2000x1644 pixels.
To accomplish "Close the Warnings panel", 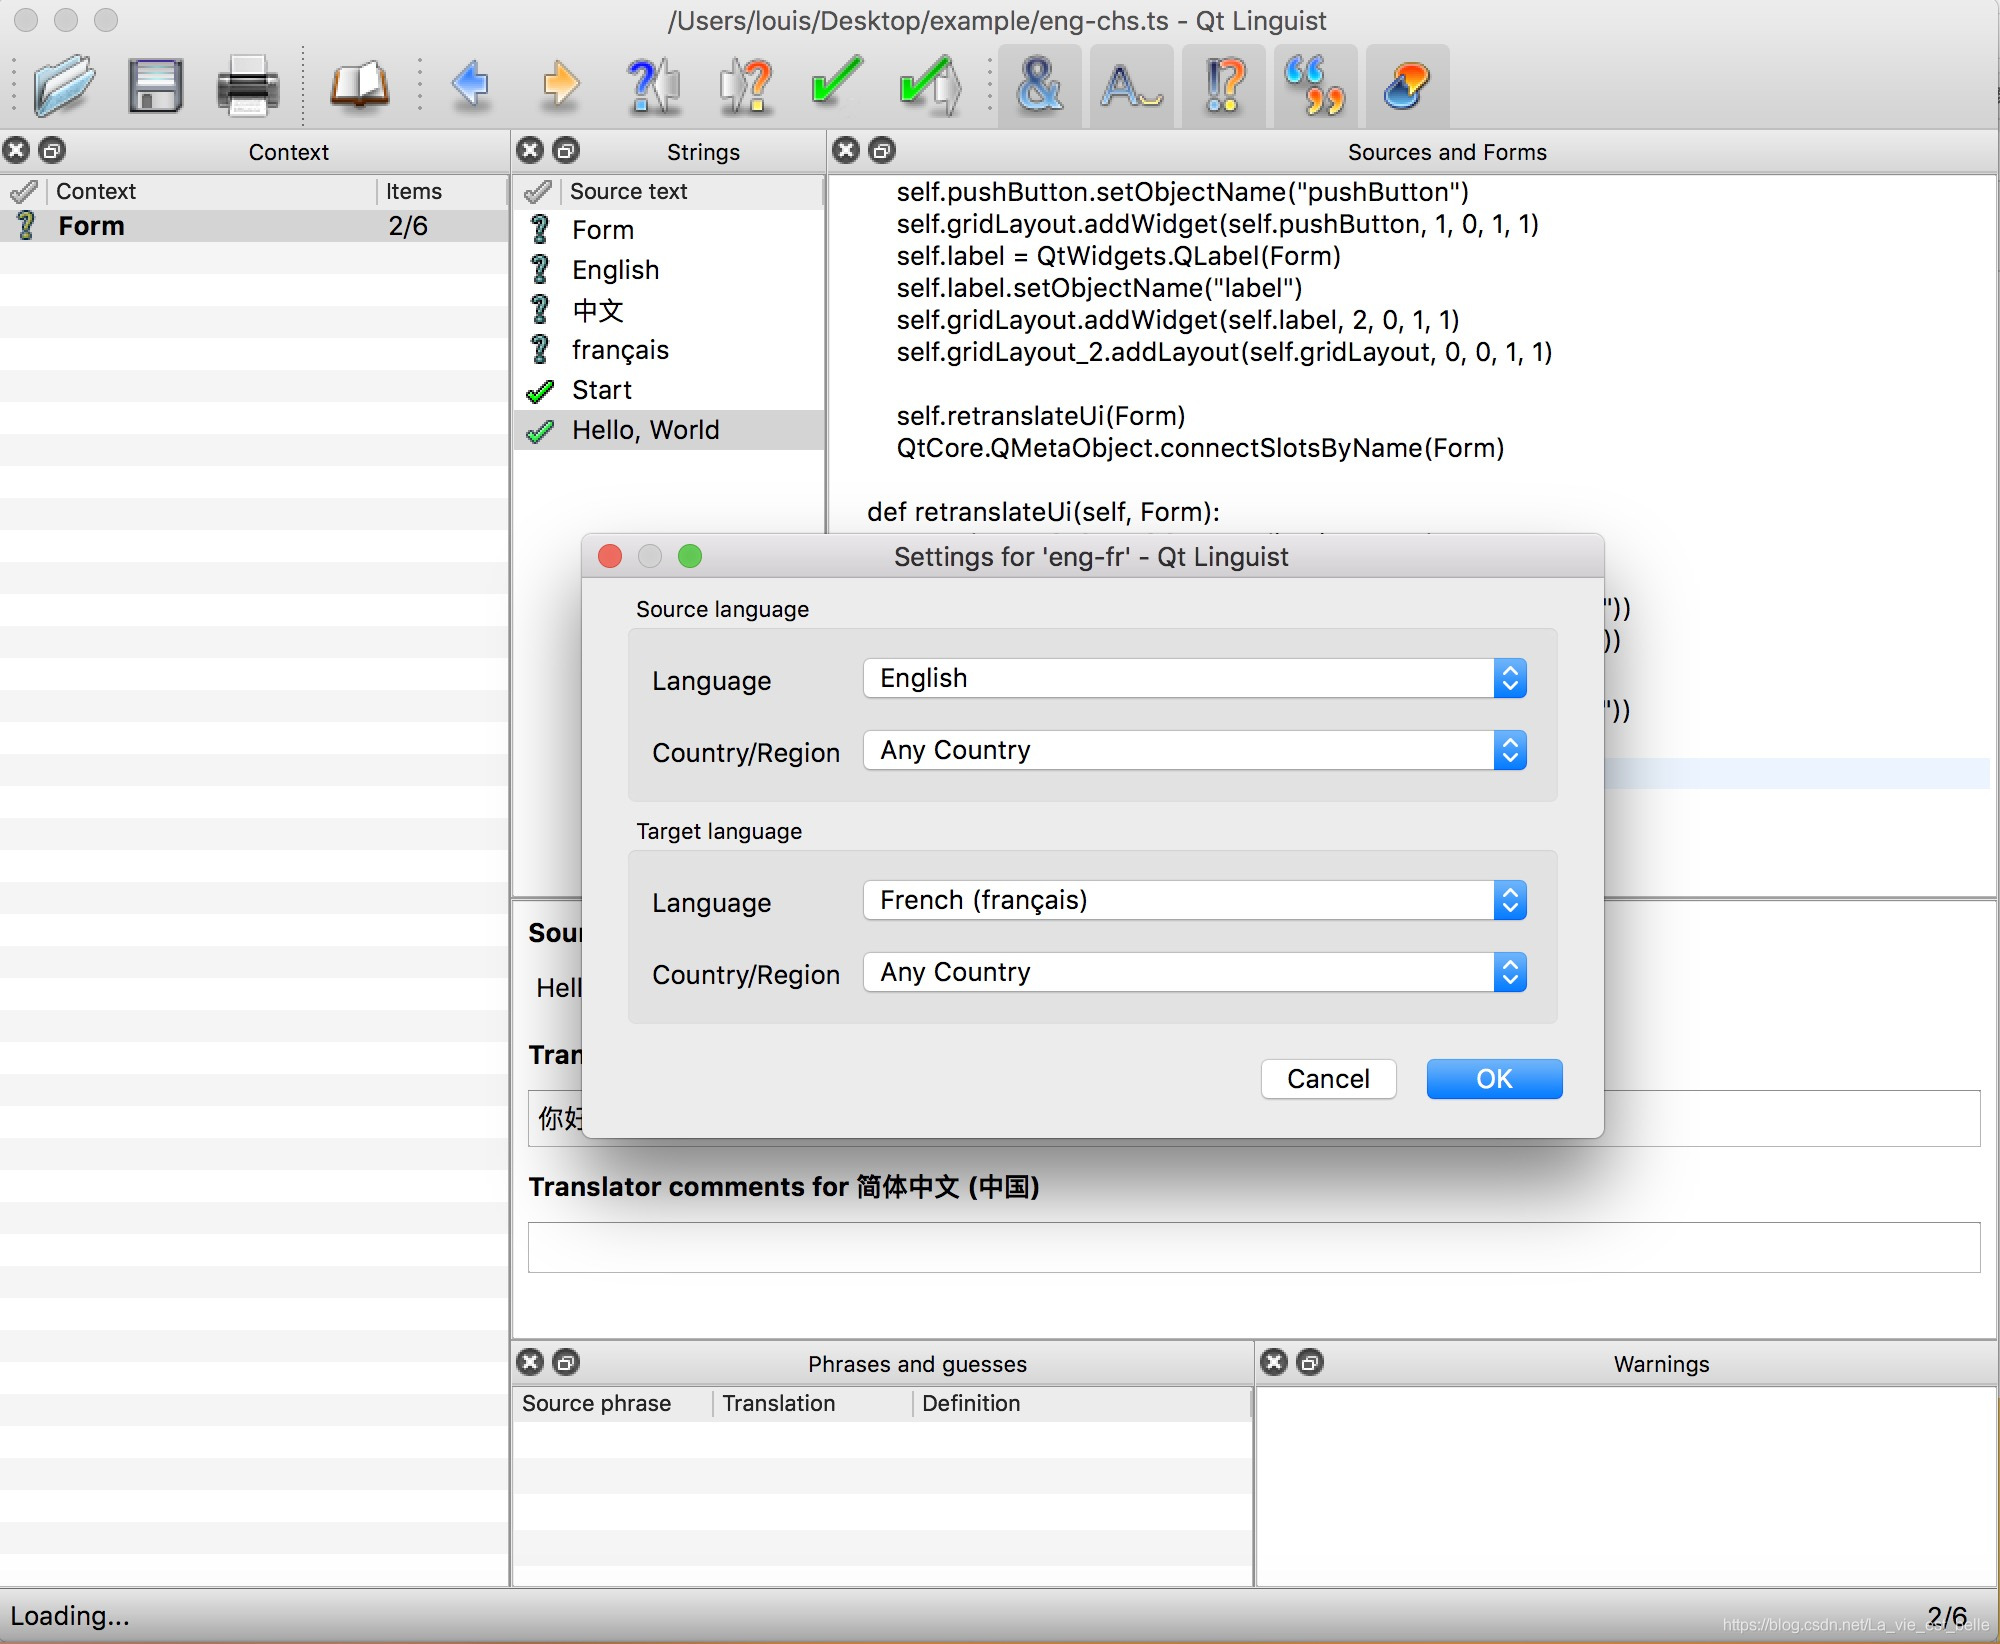I will pos(1273,1362).
